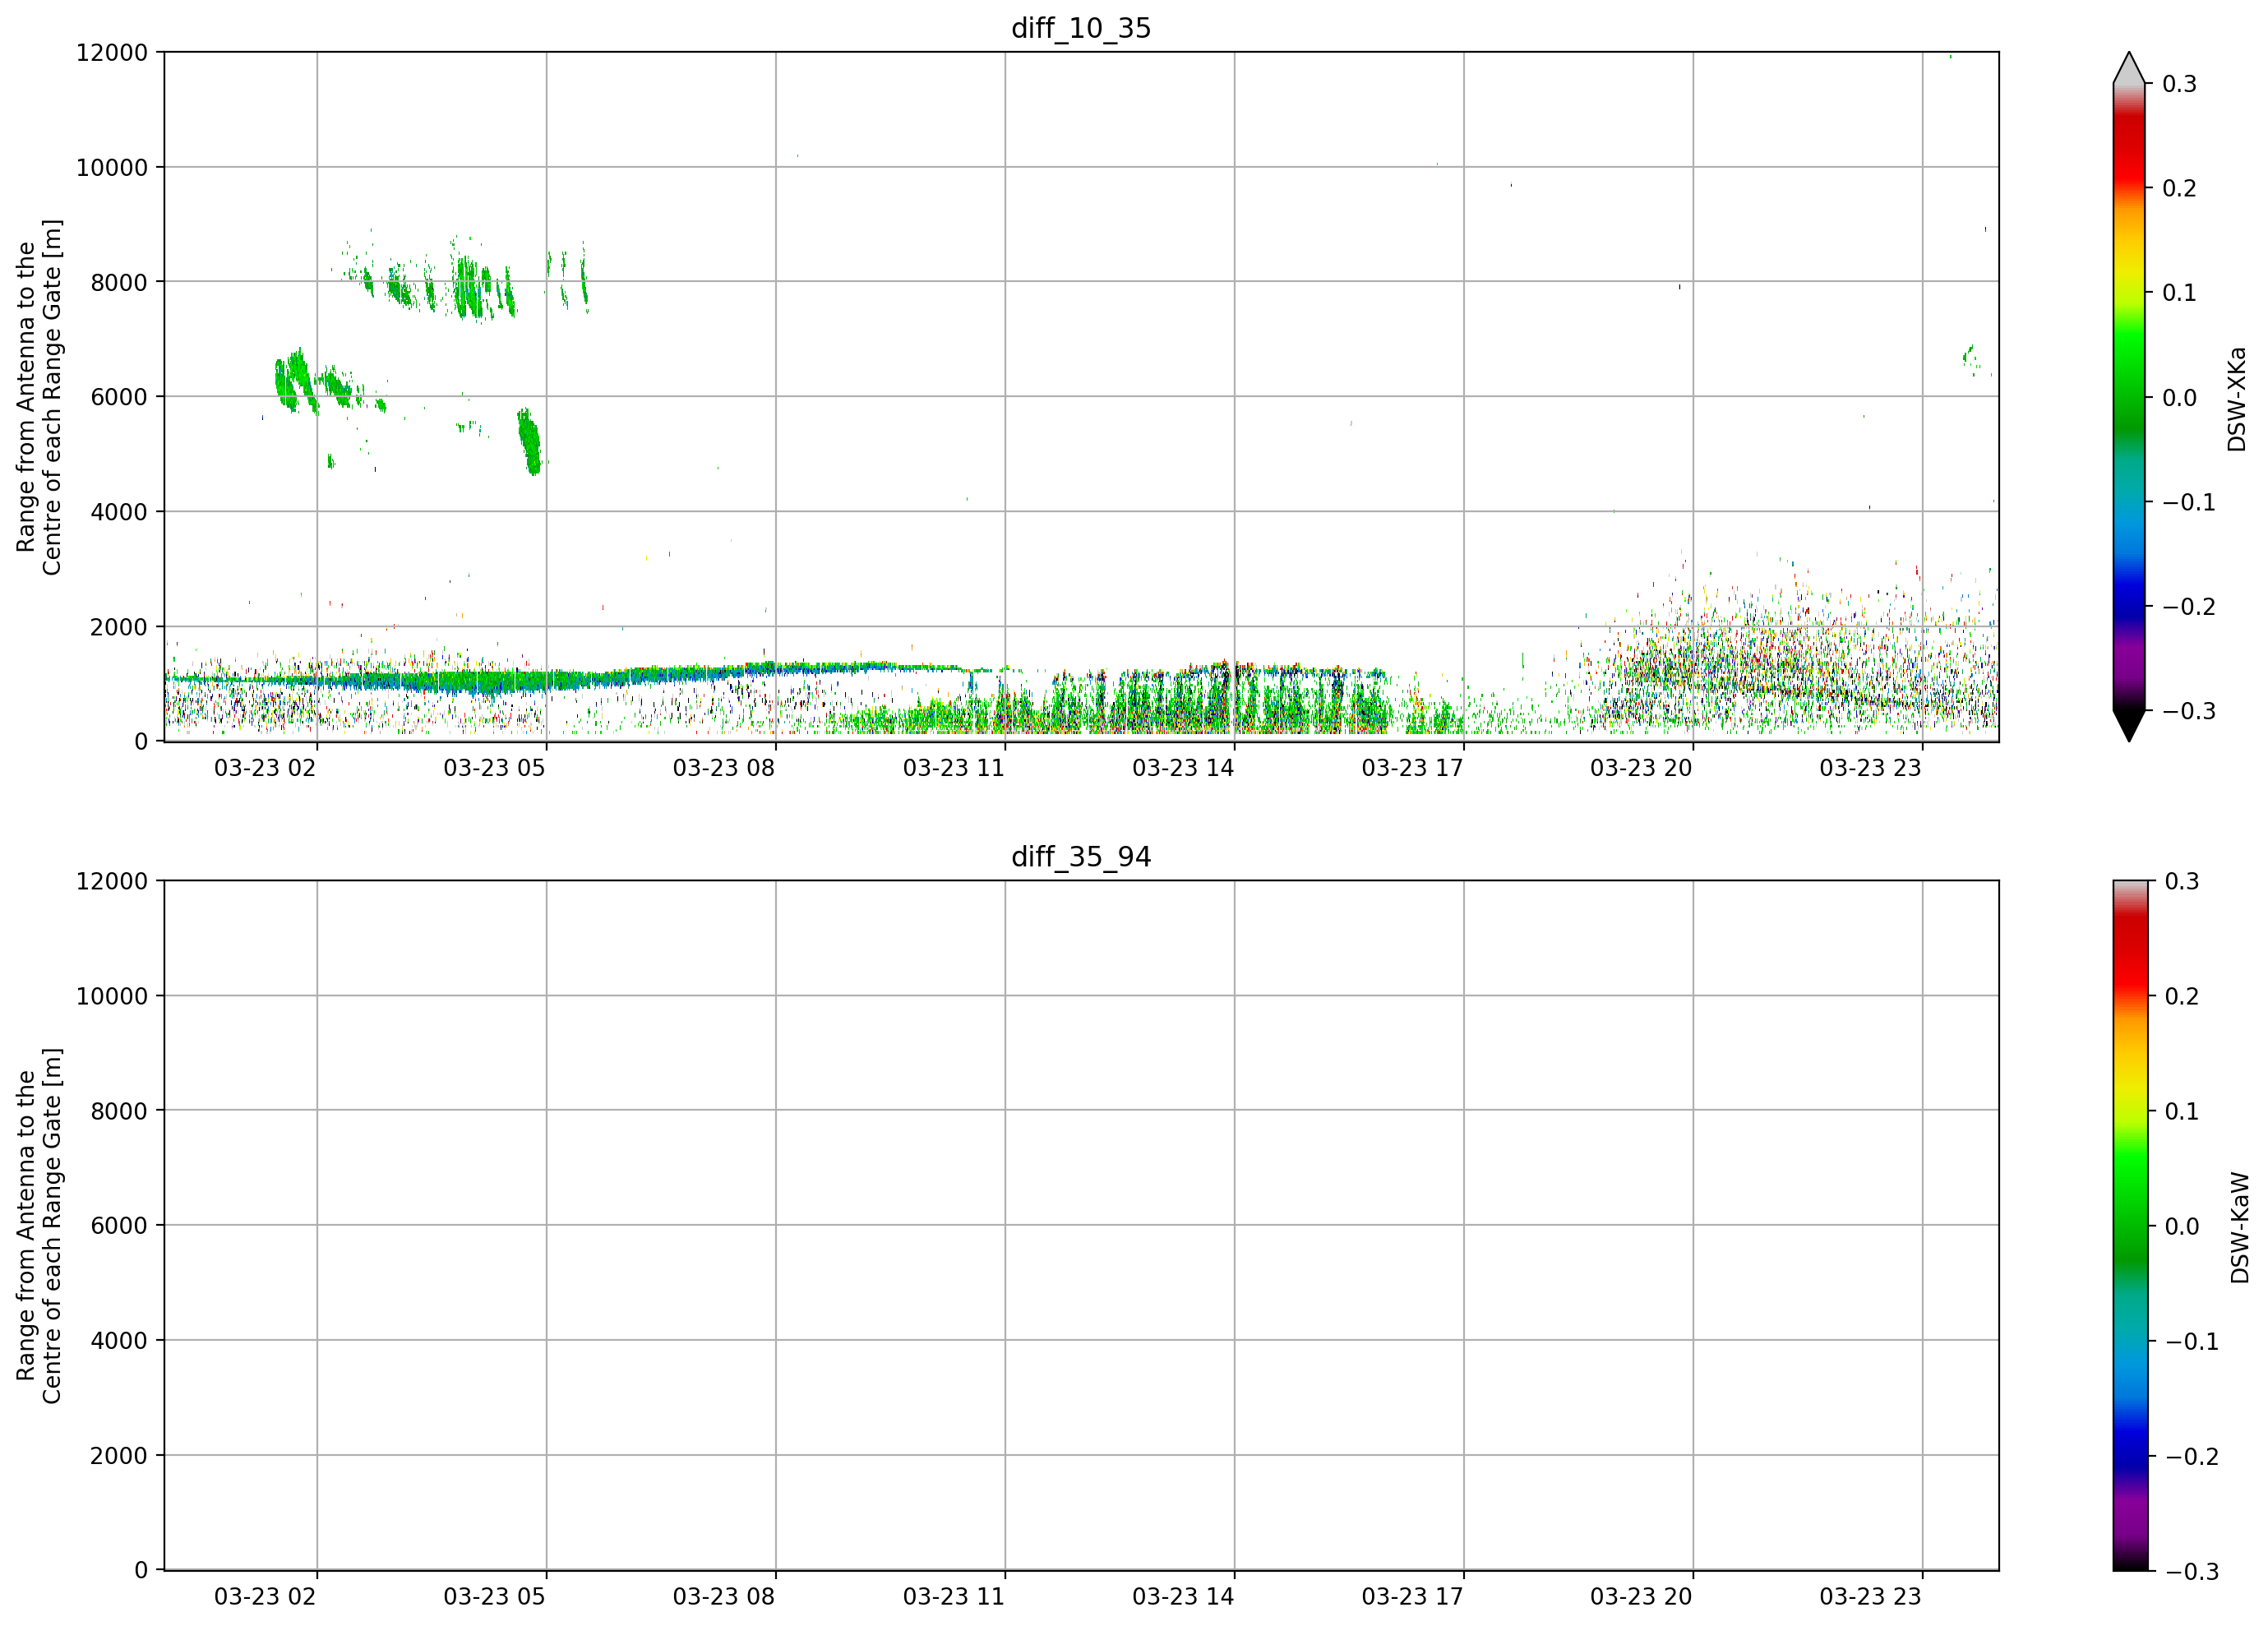
Task: Click the upper colorbar's top arrow extension
Action: (x=2129, y=67)
